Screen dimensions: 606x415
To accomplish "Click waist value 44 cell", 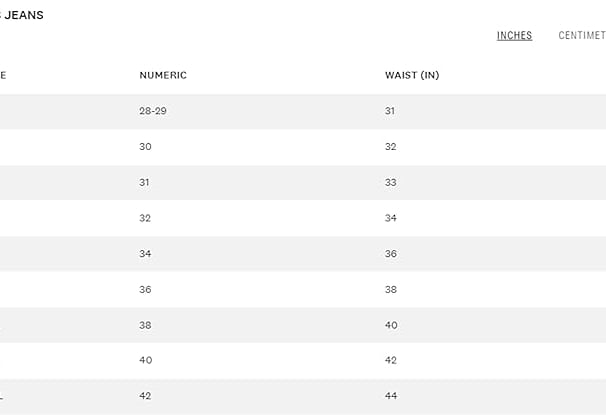I will 391,396.
